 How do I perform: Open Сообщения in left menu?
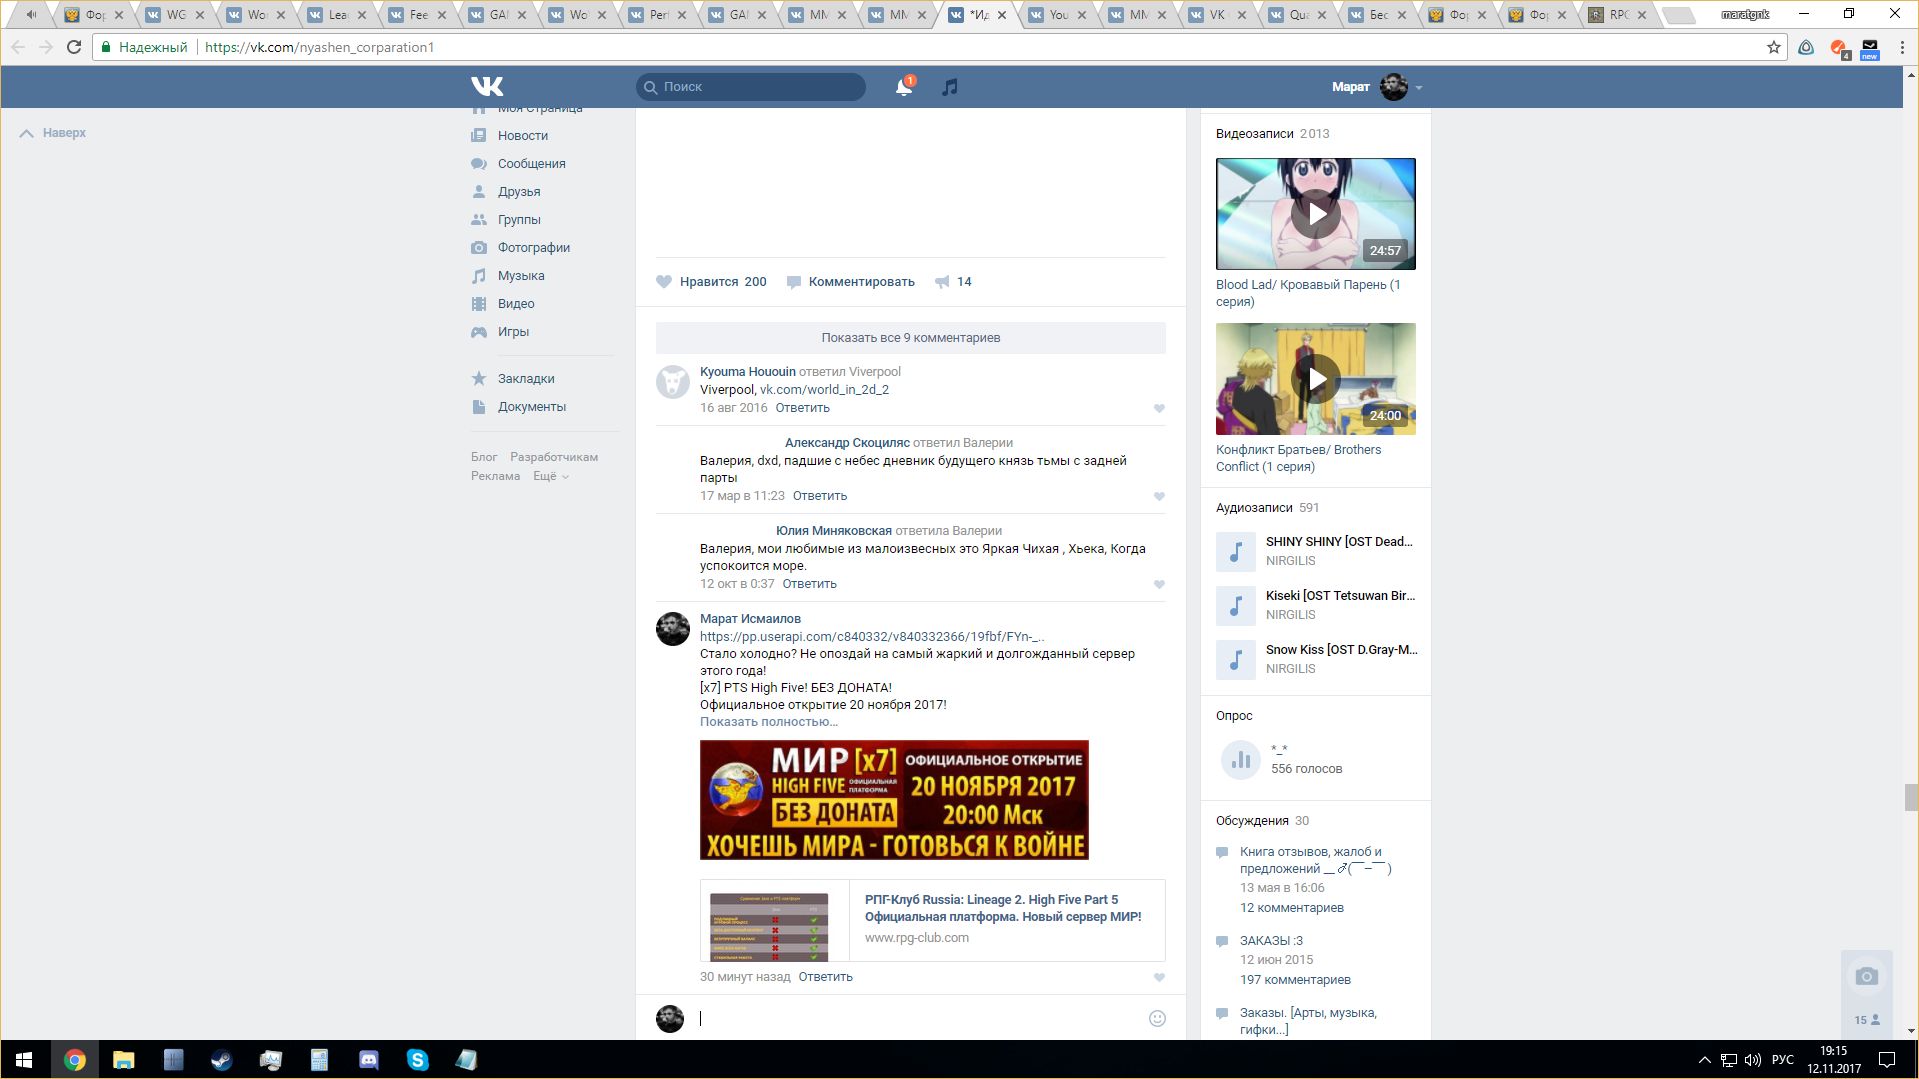click(531, 164)
